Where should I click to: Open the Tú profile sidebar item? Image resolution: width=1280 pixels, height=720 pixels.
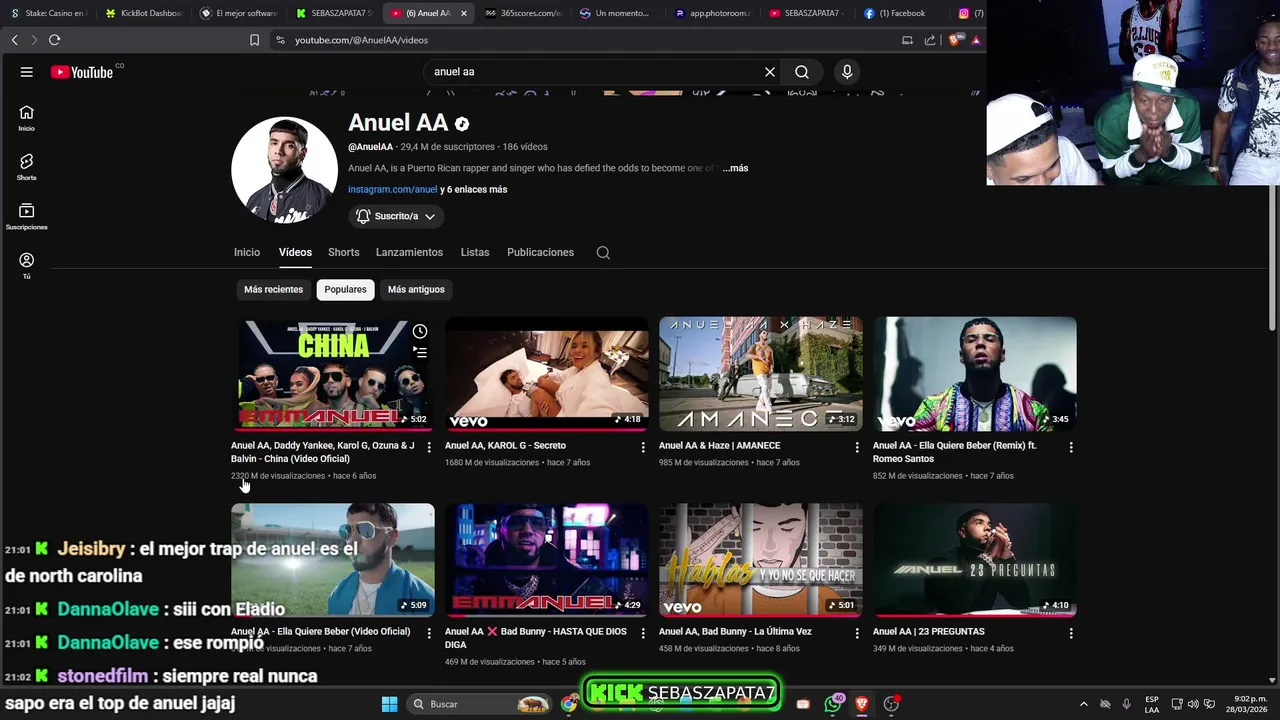pos(27,265)
